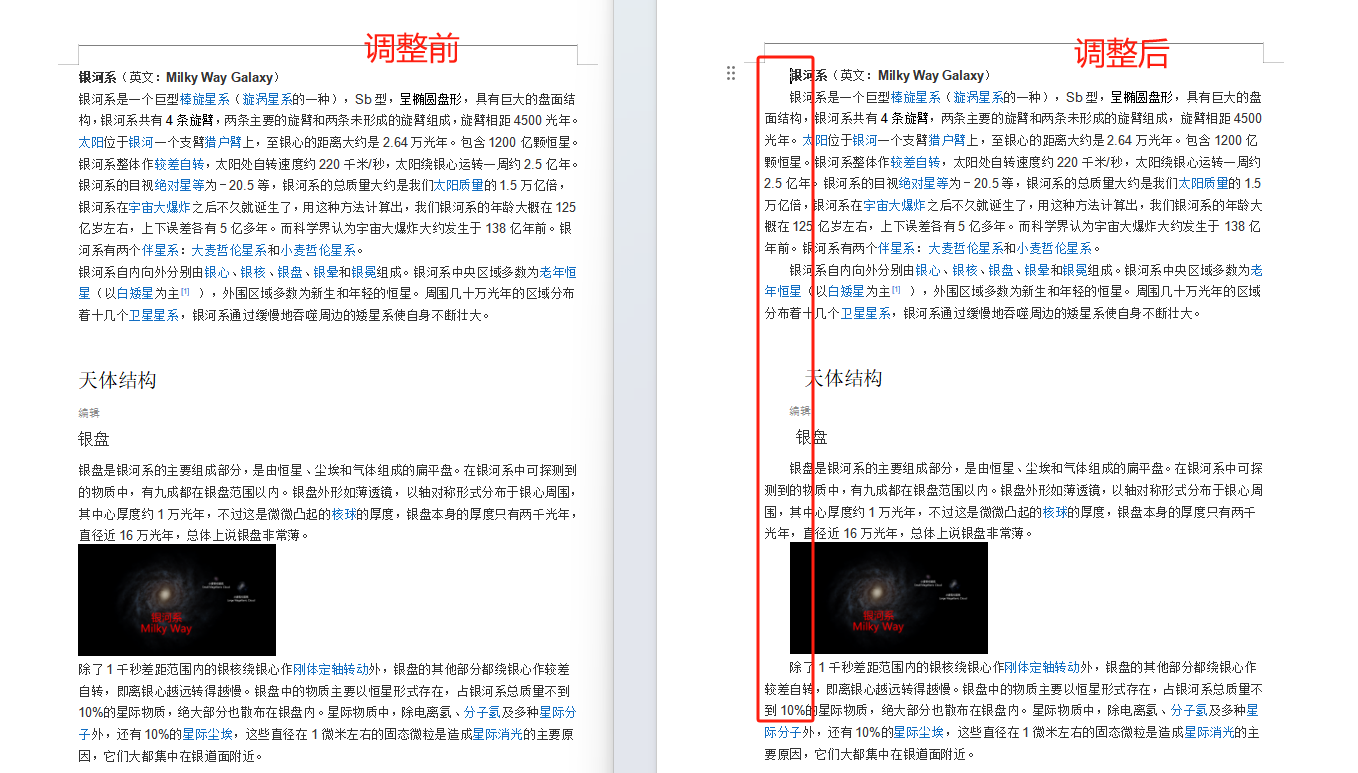Open the 银冕 link in left page
1358x773 pixels.
click(x=363, y=272)
